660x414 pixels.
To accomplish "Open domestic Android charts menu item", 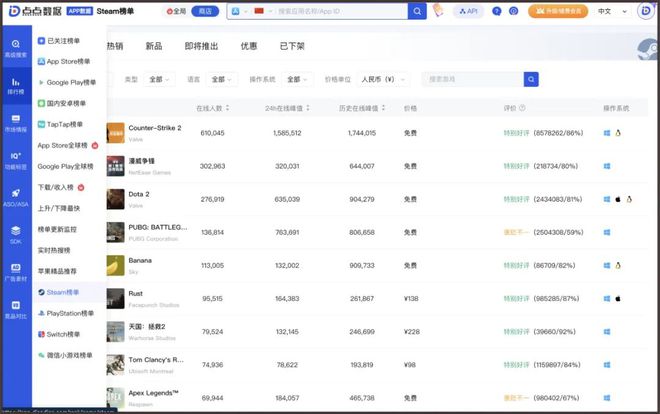I will click(62, 103).
